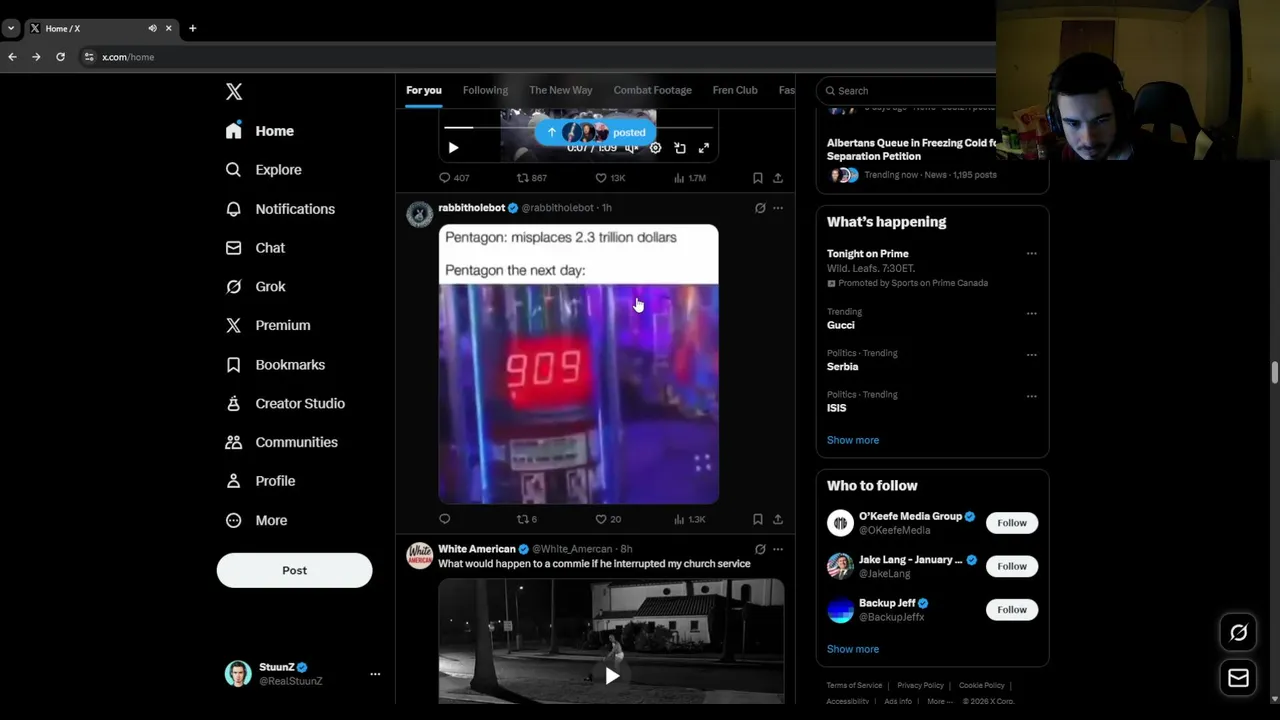Screen dimensions: 1280x720
Task: Open Communities from the sidebar
Action: [x=281, y=442]
